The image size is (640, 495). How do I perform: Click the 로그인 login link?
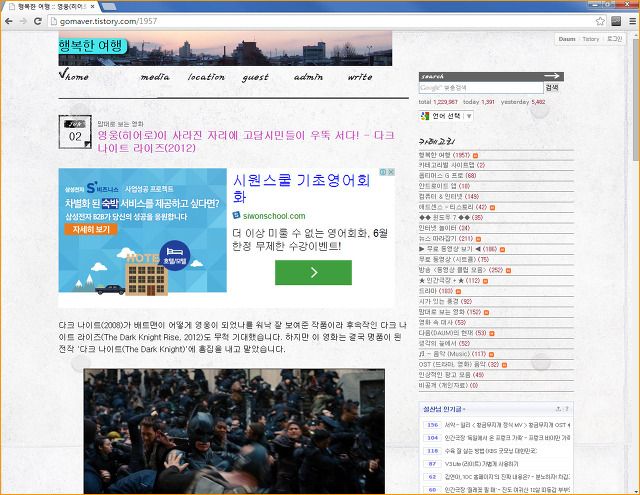(614, 39)
